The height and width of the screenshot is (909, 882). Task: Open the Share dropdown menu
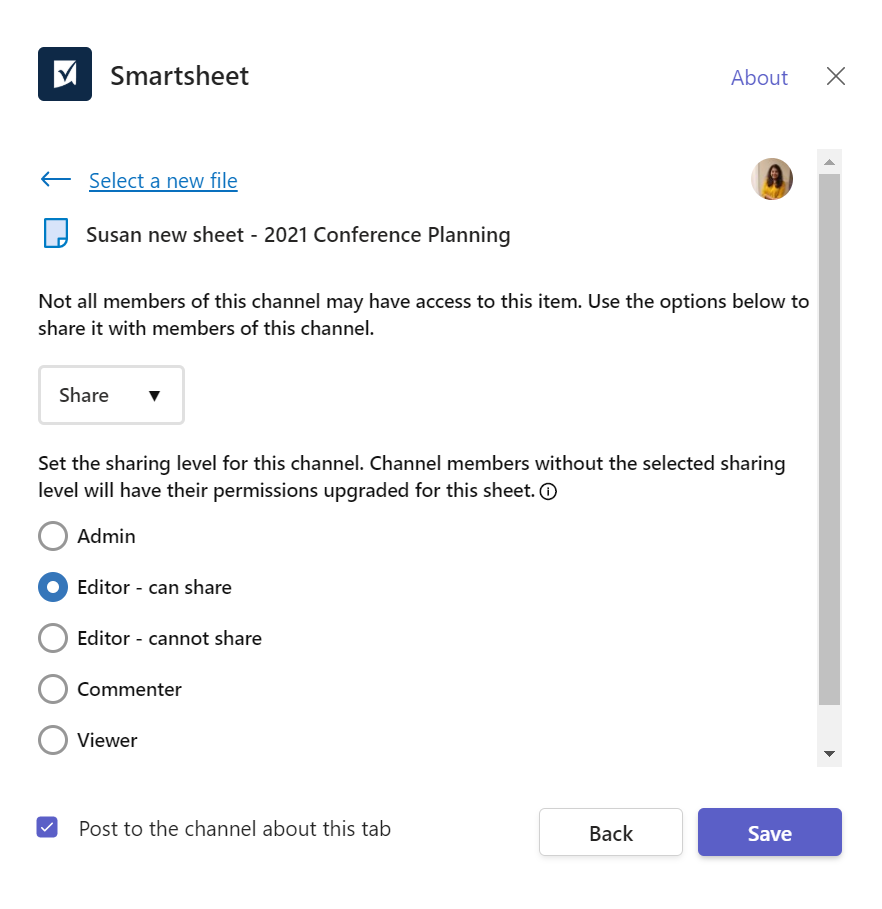(110, 394)
